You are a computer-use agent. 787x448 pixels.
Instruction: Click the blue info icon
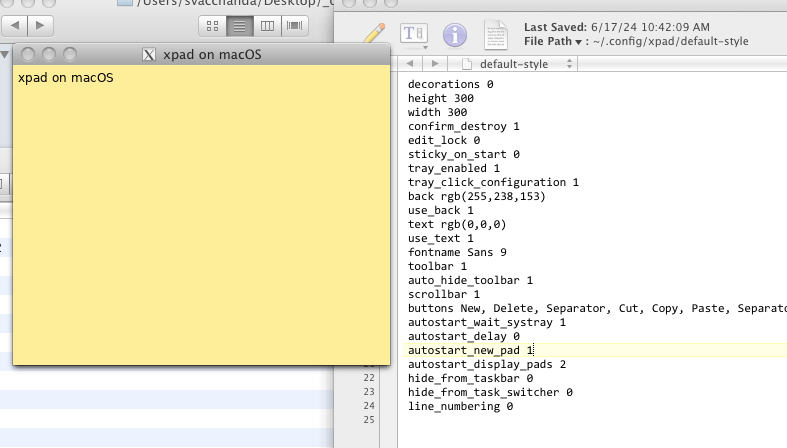(455, 35)
